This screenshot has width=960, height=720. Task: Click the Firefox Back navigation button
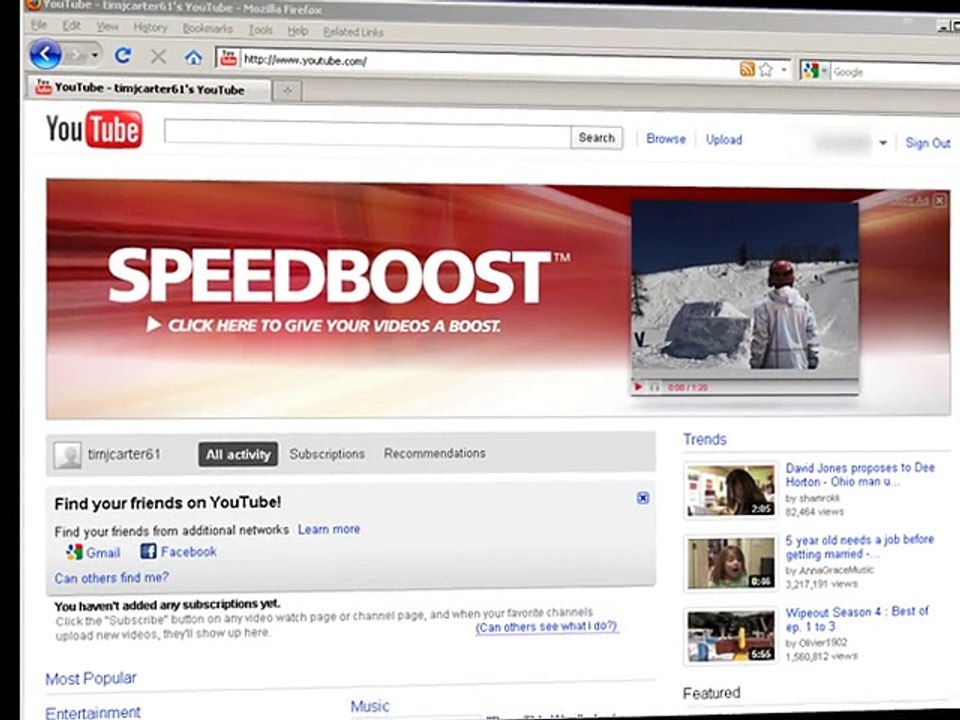click(45, 54)
